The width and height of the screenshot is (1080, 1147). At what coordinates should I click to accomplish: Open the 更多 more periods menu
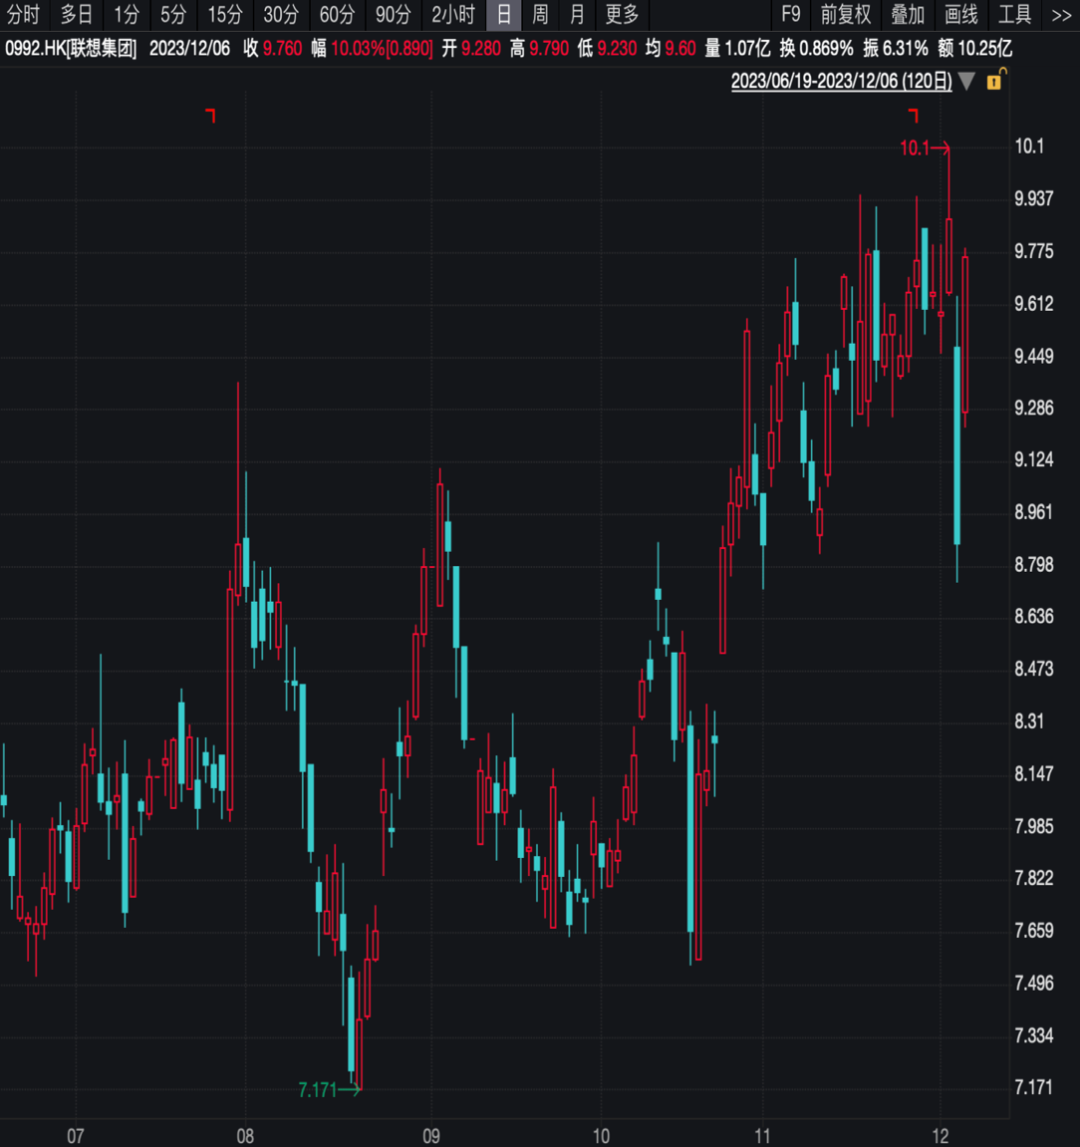coord(622,15)
